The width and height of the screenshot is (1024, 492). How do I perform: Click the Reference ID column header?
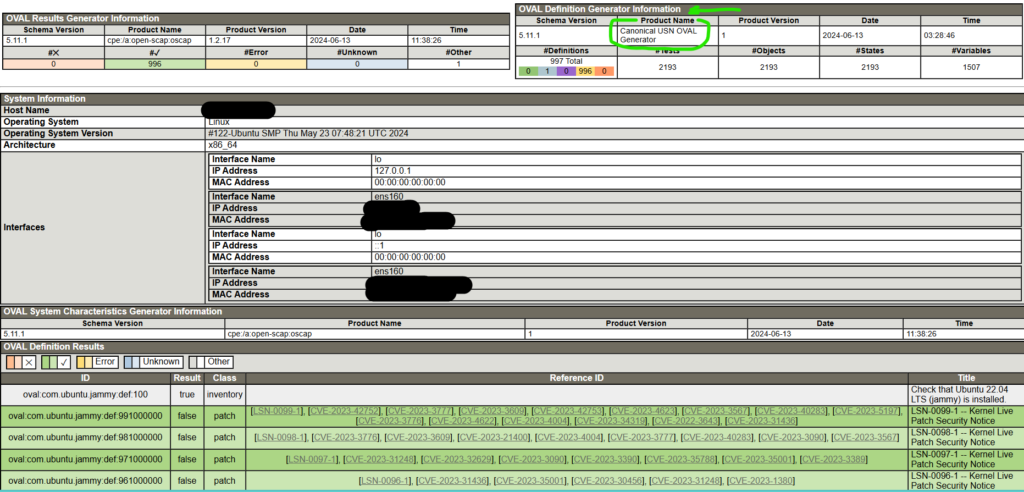(x=577, y=377)
